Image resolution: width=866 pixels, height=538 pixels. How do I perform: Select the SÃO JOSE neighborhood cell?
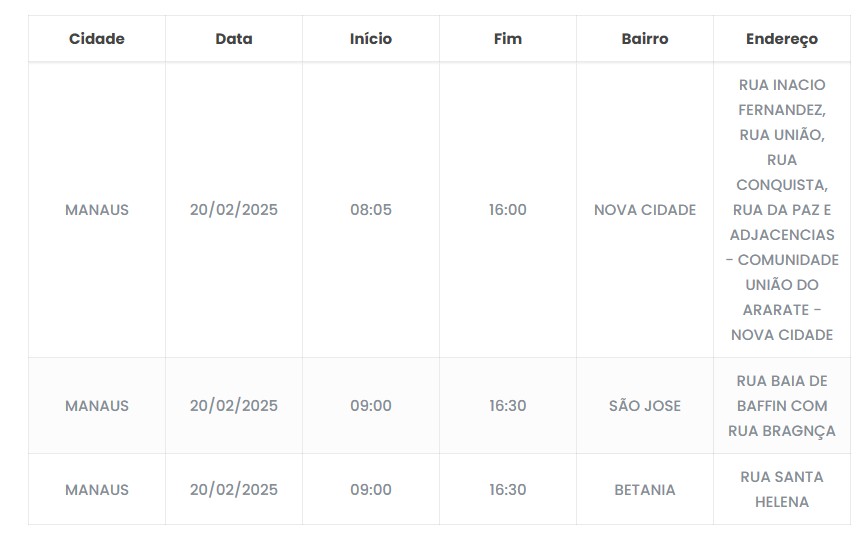point(645,406)
